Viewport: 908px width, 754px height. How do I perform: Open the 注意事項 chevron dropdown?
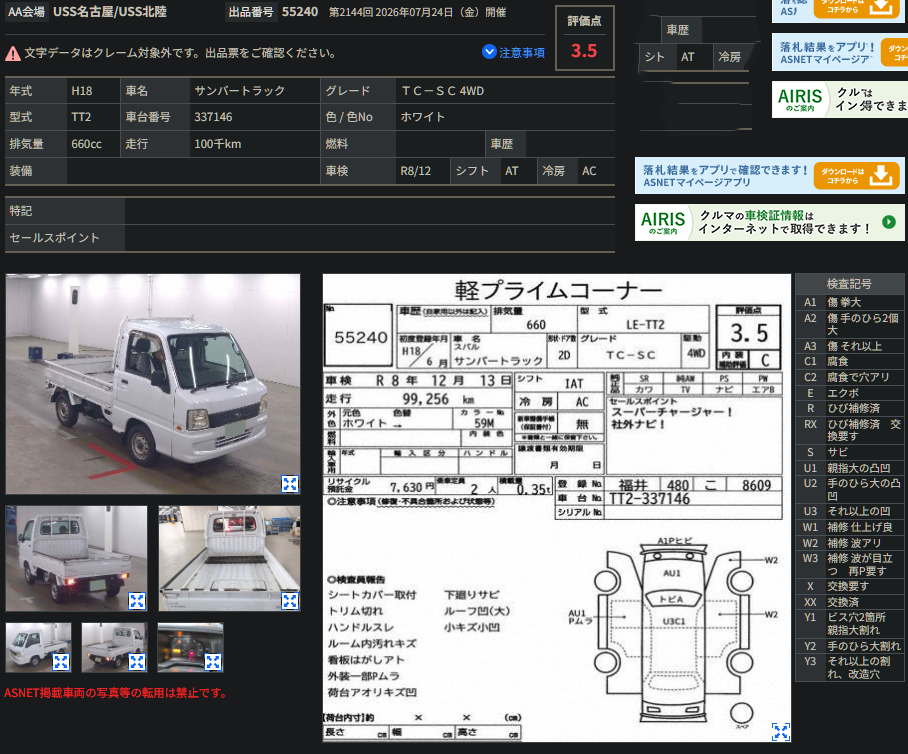pos(489,52)
